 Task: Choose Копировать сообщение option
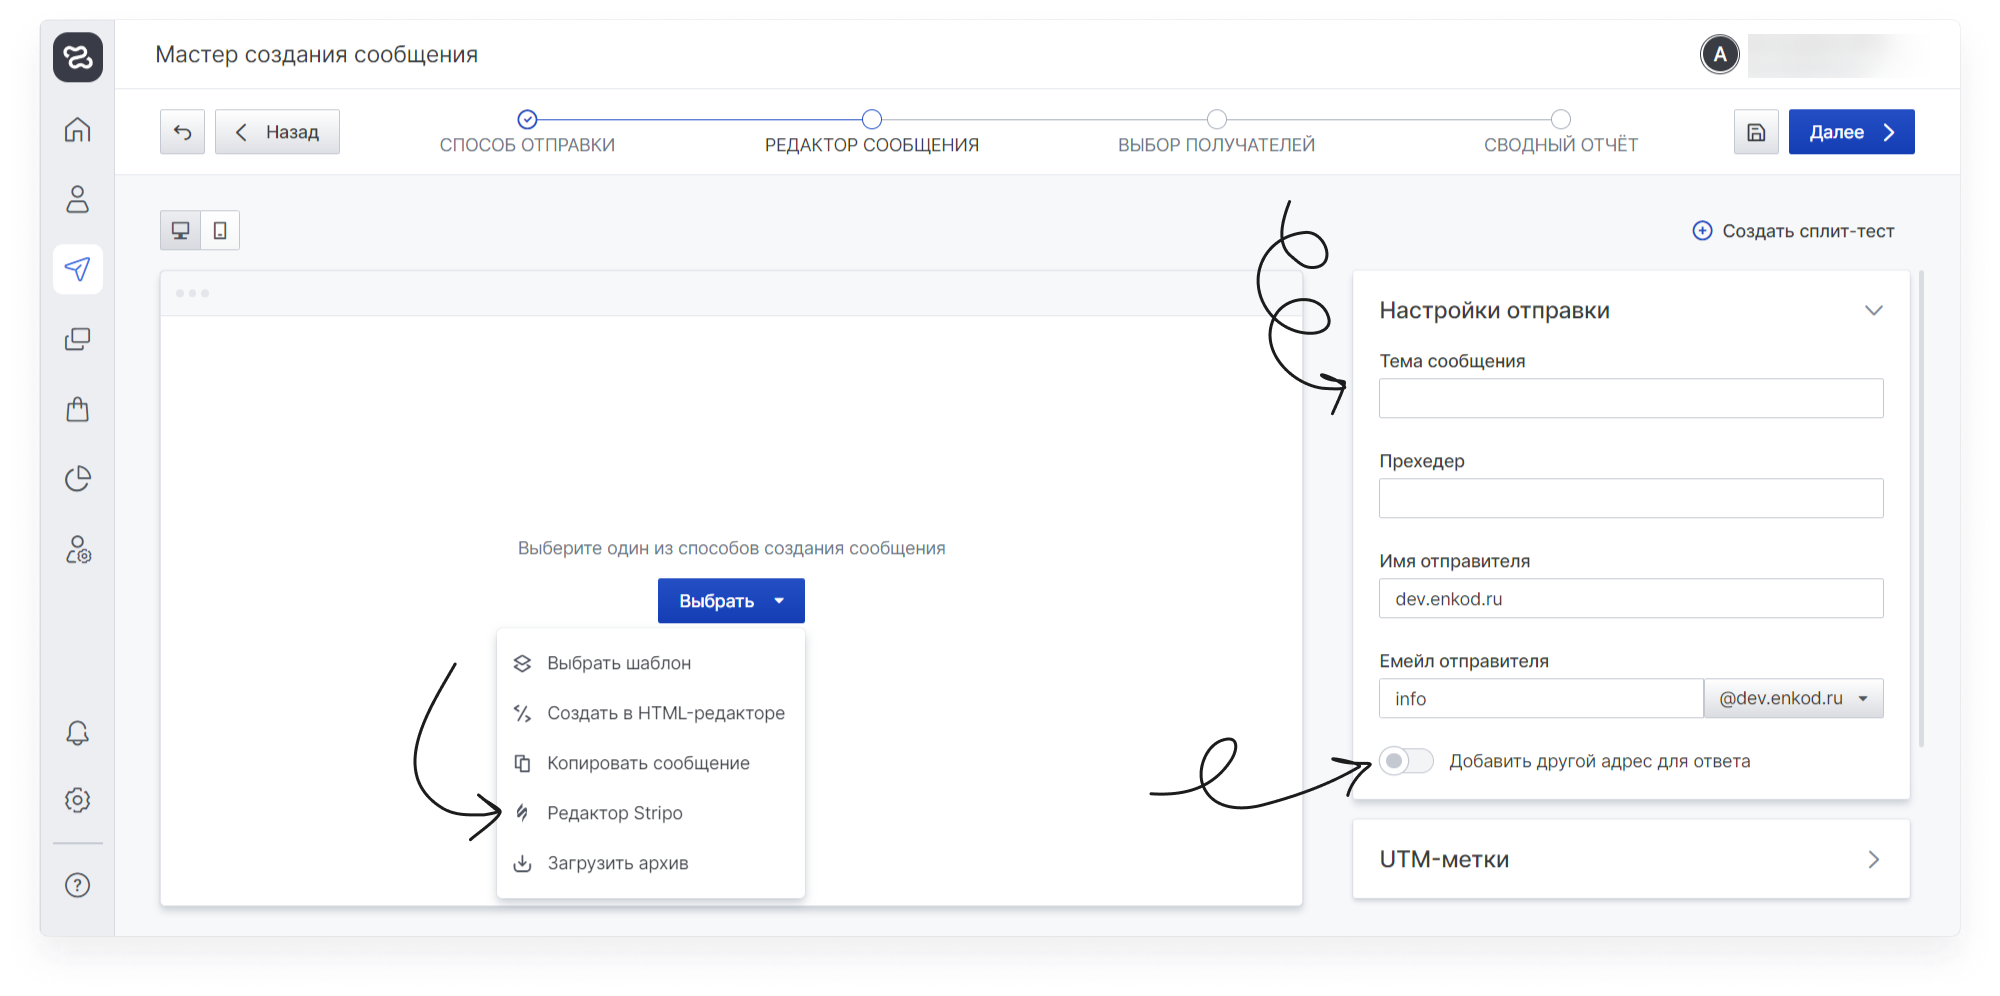pos(651,763)
